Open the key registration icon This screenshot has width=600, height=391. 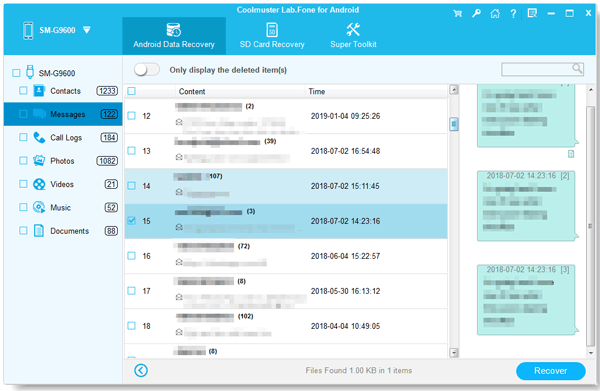click(x=476, y=14)
